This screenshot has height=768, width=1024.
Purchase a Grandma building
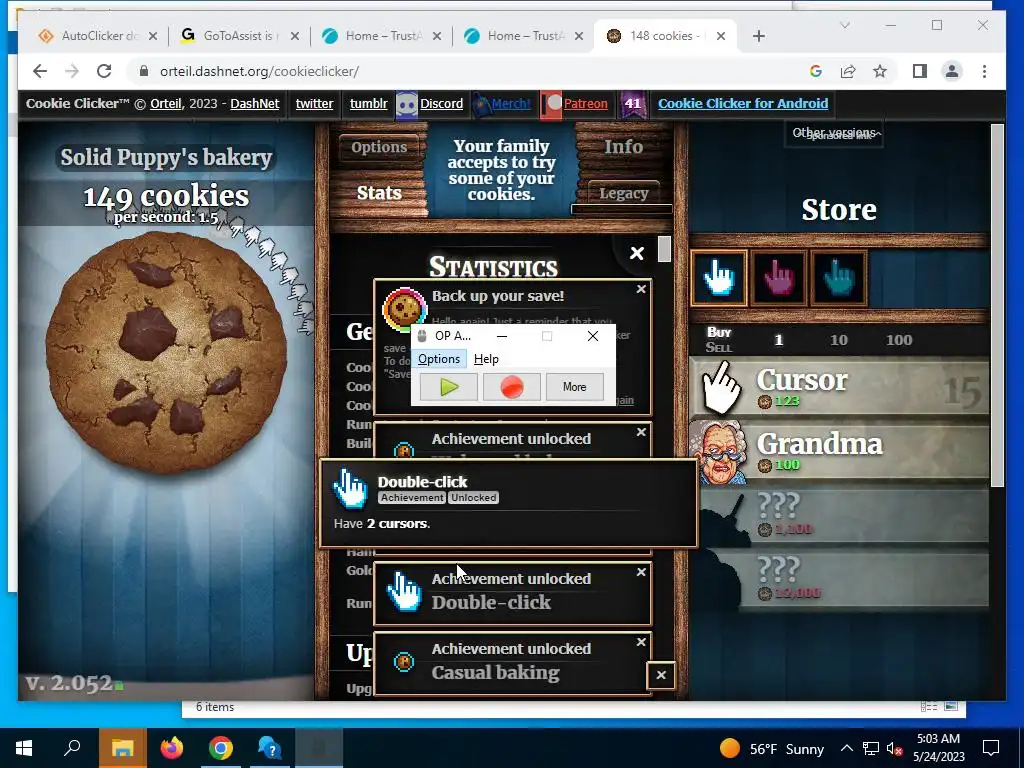[x=840, y=453]
